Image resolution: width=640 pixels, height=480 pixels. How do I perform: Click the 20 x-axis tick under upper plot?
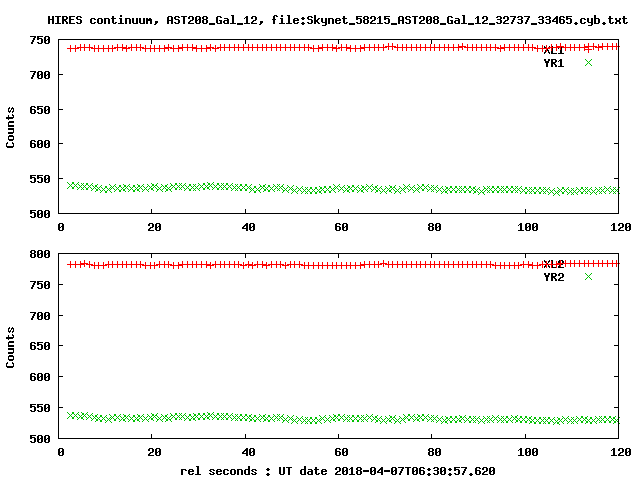click(x=154, y=227)
